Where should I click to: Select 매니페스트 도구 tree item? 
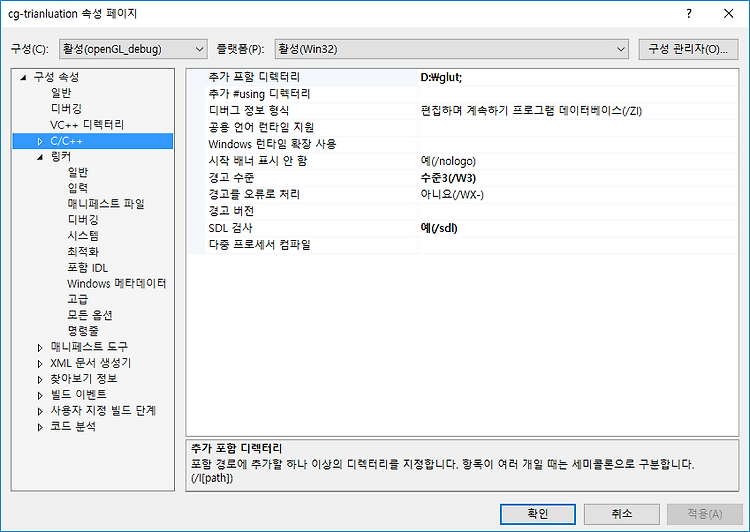click(89, 347)
